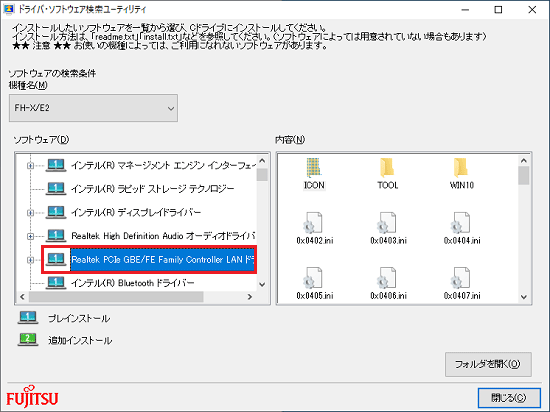Click the blue プレインストール legend icon
Viewport: 550px width, 412px height.
click(x=28, y=317)
